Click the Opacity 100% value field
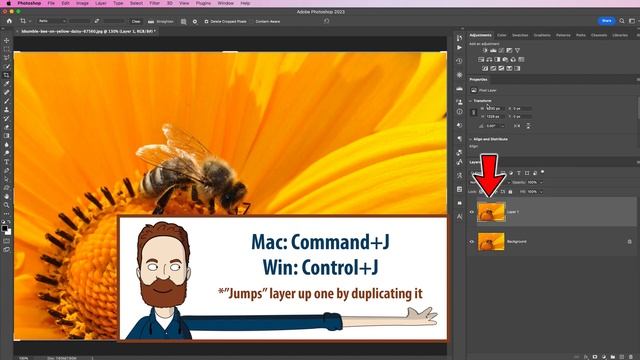The height and width of the screenshot is (360, 640). (532, 182)
